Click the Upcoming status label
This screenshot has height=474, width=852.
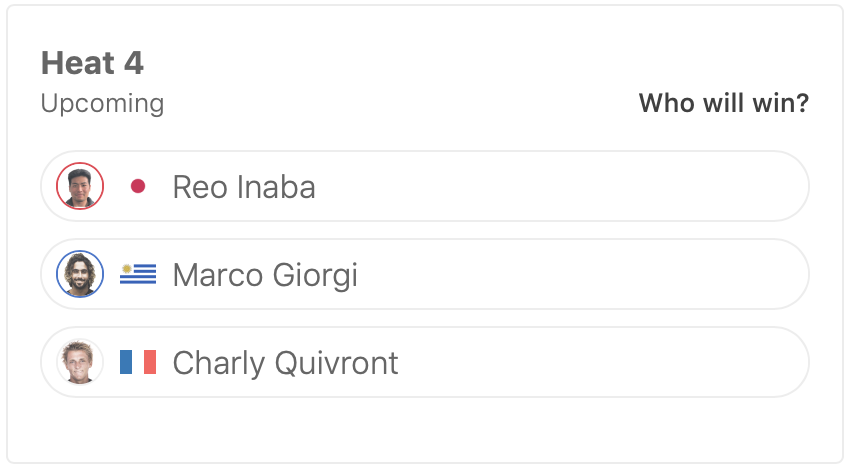pos(102,103)
